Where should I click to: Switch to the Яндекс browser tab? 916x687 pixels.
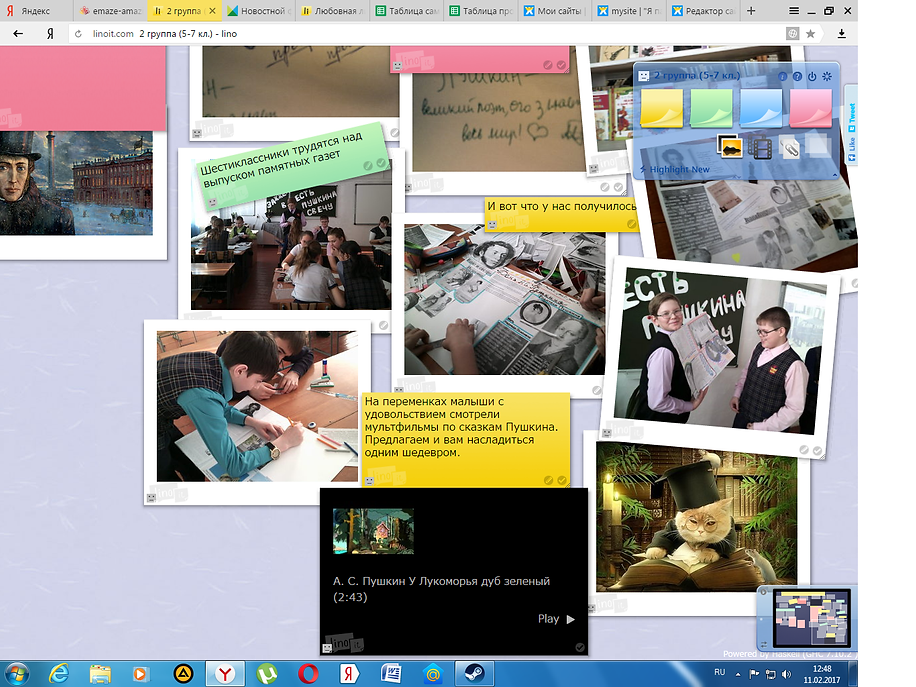click(35, 11)
